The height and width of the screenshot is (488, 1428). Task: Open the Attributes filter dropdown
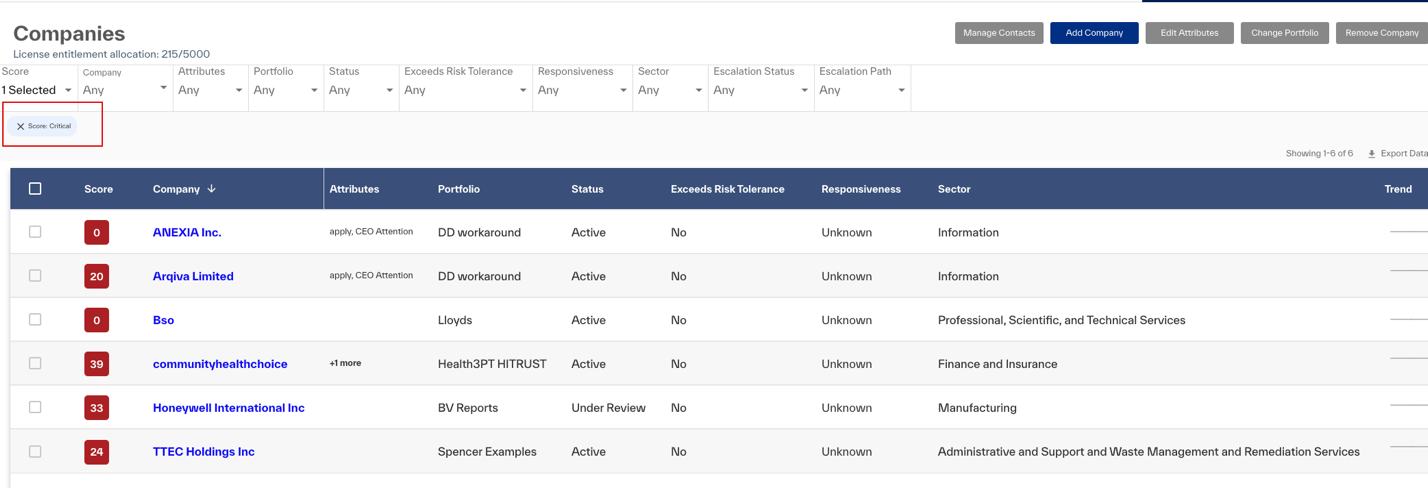click(210, 91)
